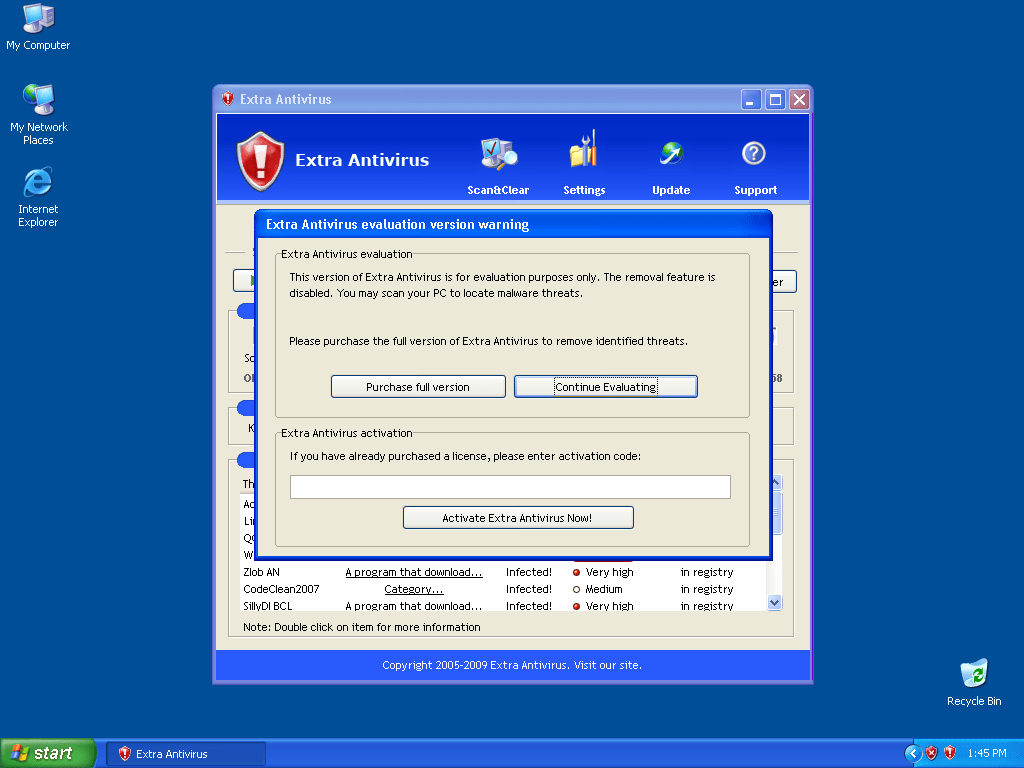Click the Purchase full version button

[x=418, y=387]
